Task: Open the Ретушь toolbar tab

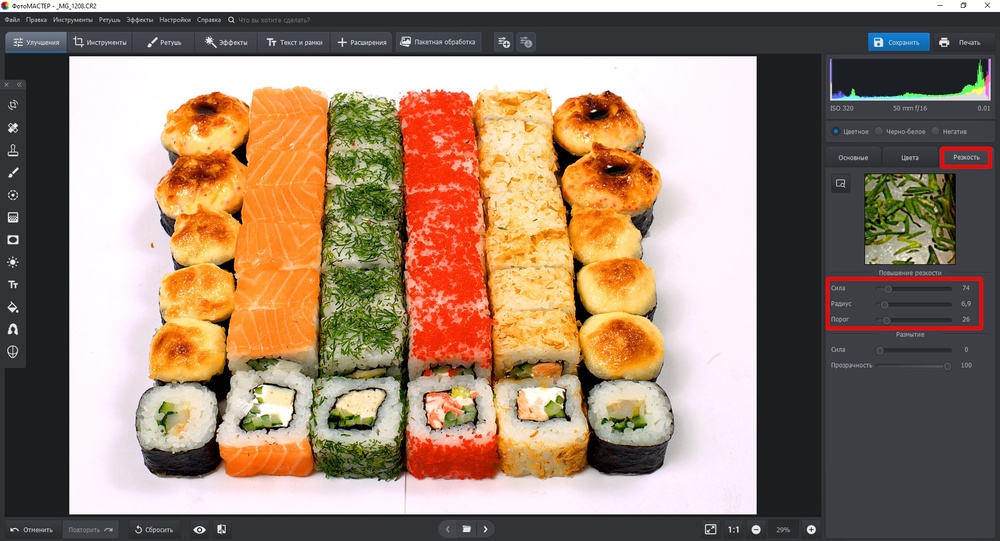Action: (x=165, y=42)
